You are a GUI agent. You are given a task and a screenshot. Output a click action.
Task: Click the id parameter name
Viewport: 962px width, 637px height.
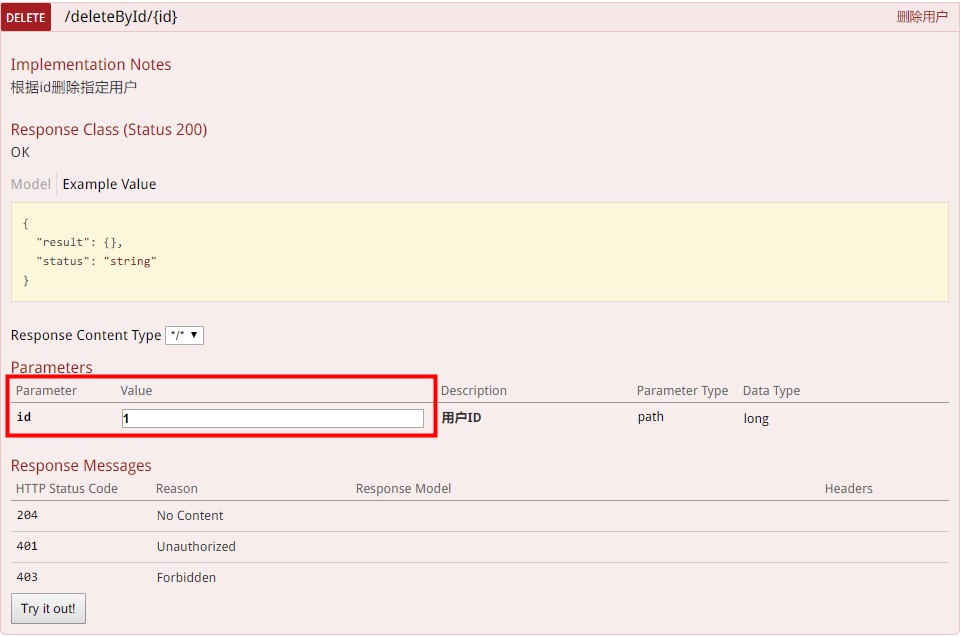pos(24,417)
